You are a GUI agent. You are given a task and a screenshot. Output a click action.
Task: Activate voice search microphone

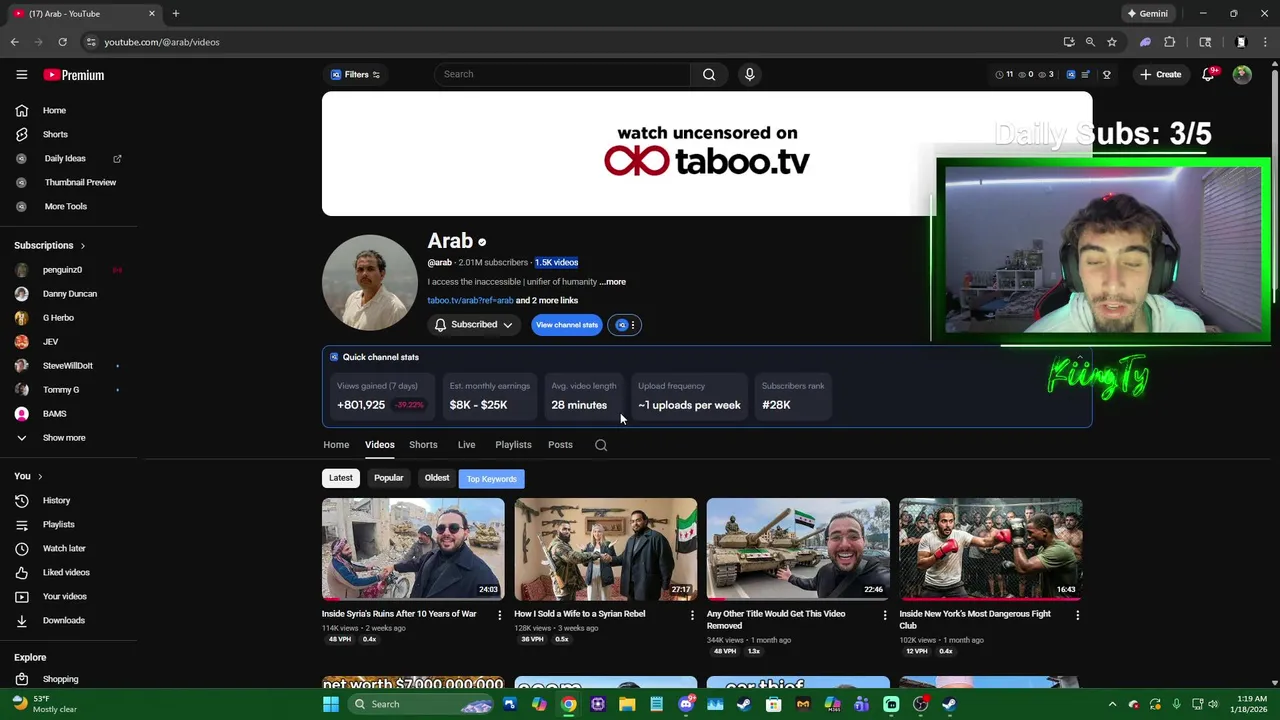(749, 74)
